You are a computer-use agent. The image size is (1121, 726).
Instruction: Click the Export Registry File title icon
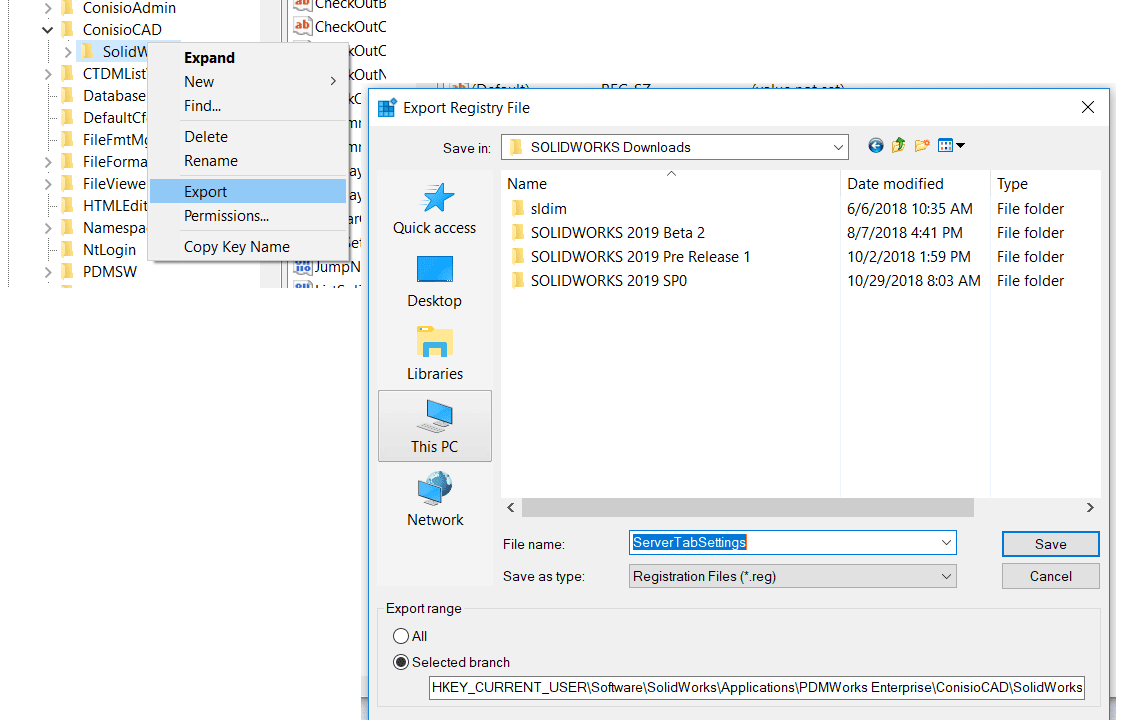pyautogui.click(x=387, y=108)
